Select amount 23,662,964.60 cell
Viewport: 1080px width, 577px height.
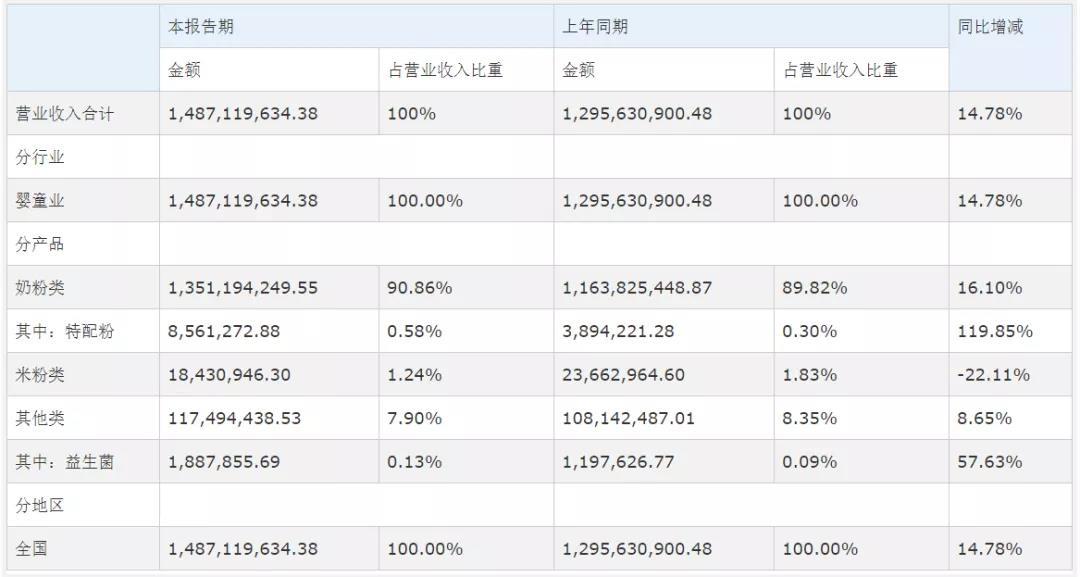pos(624,375)
